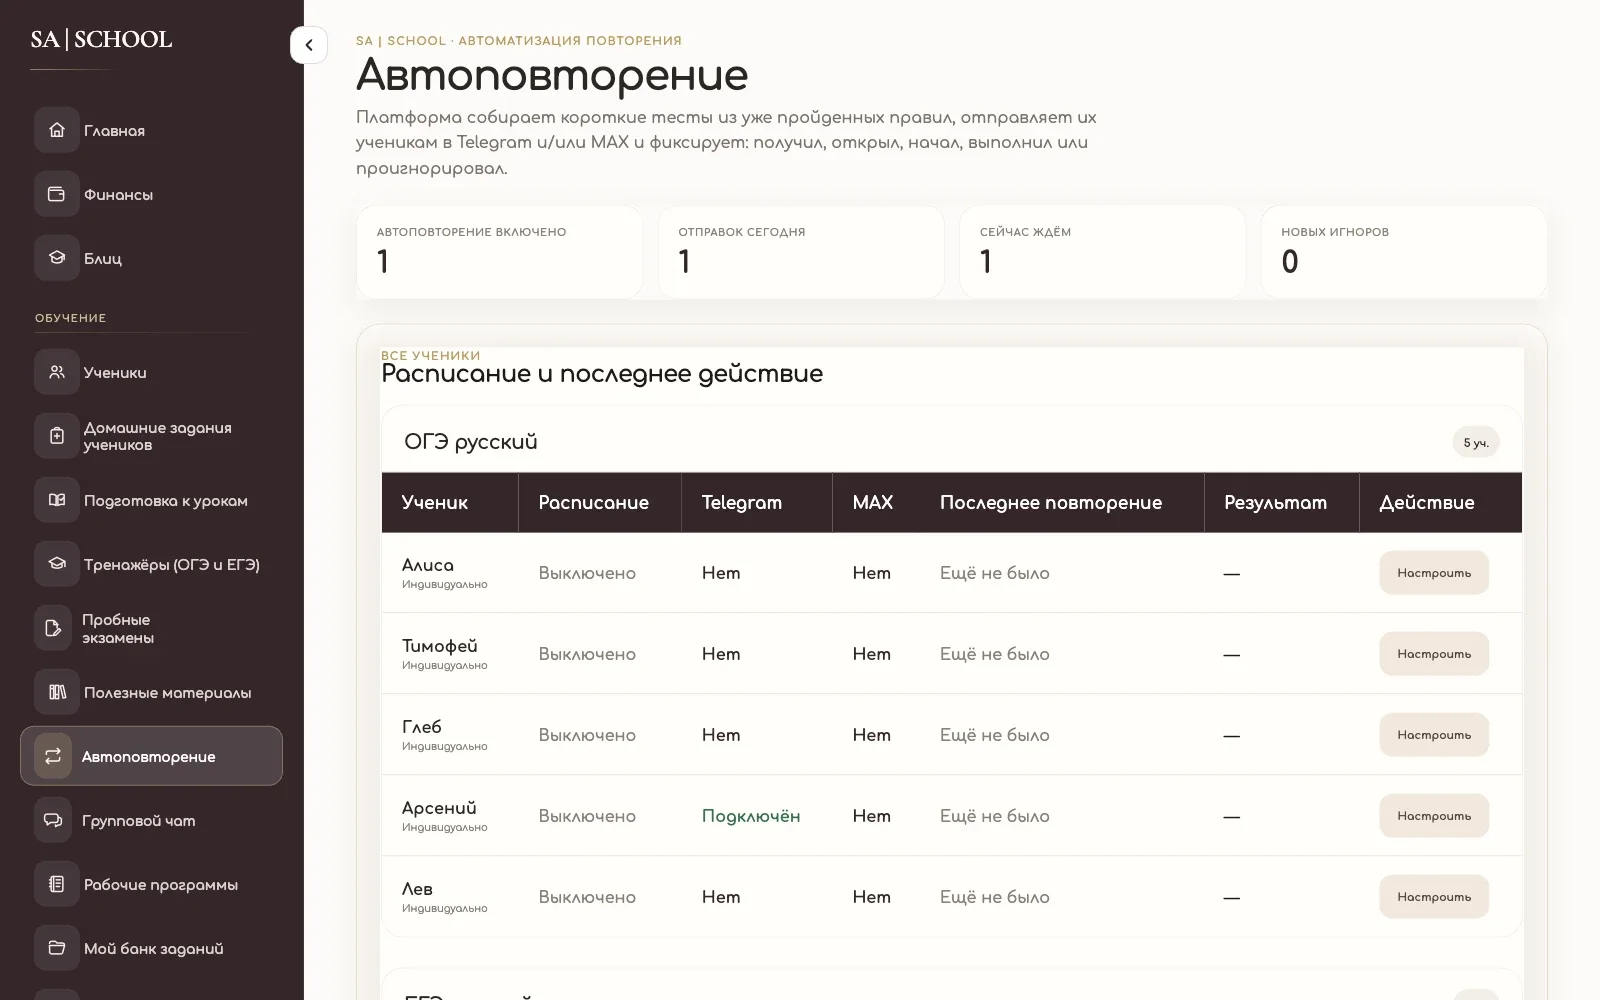Collapse the sidebar with the chevron button

pos(309,45)
